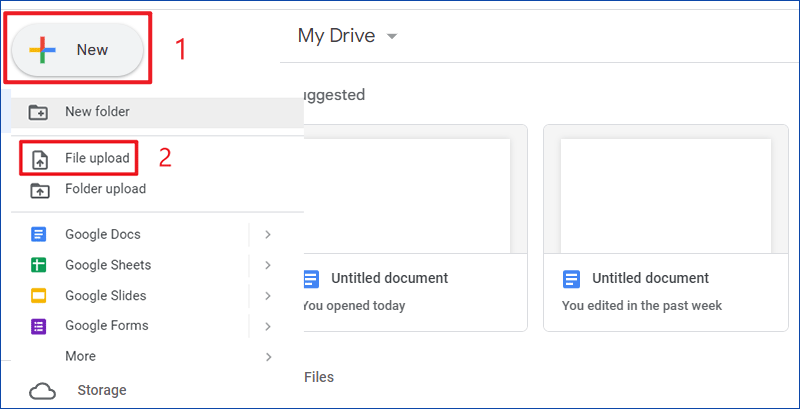This screenshot has width=800, height=409.
Task: Expand the Google Forms submenu arrow
Action: tap(268, 326)
